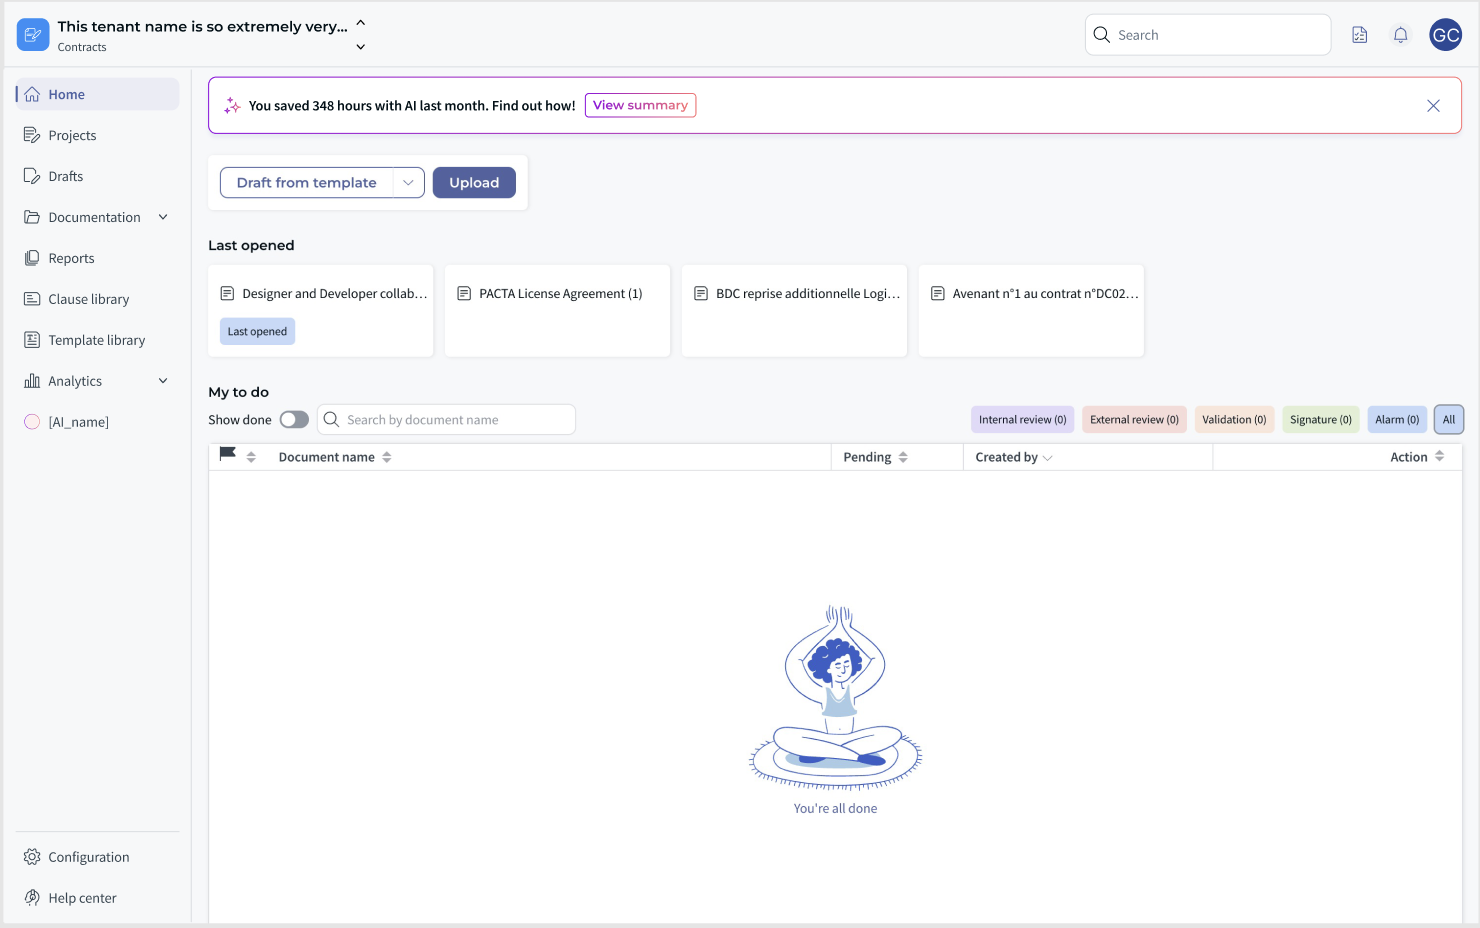Click the Template library icon
Viewport: 1480px width, 928px height.
point(32,340)
